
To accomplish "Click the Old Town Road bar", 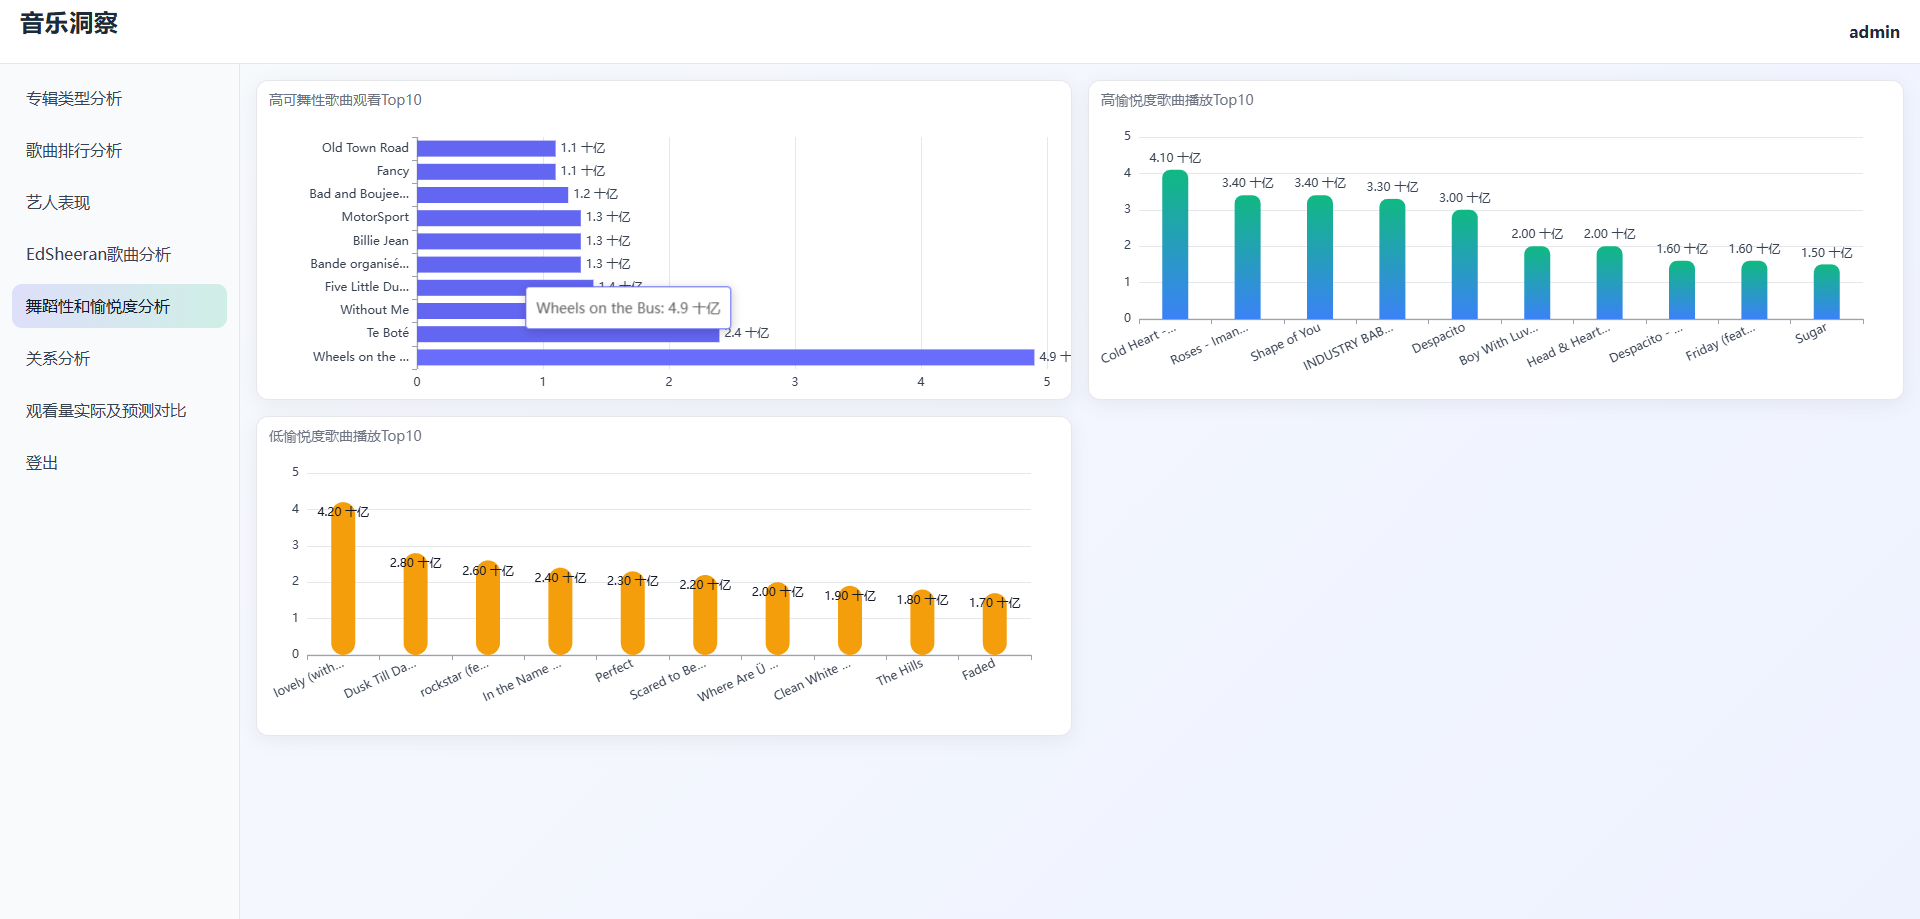I will (x=486, y=148).
